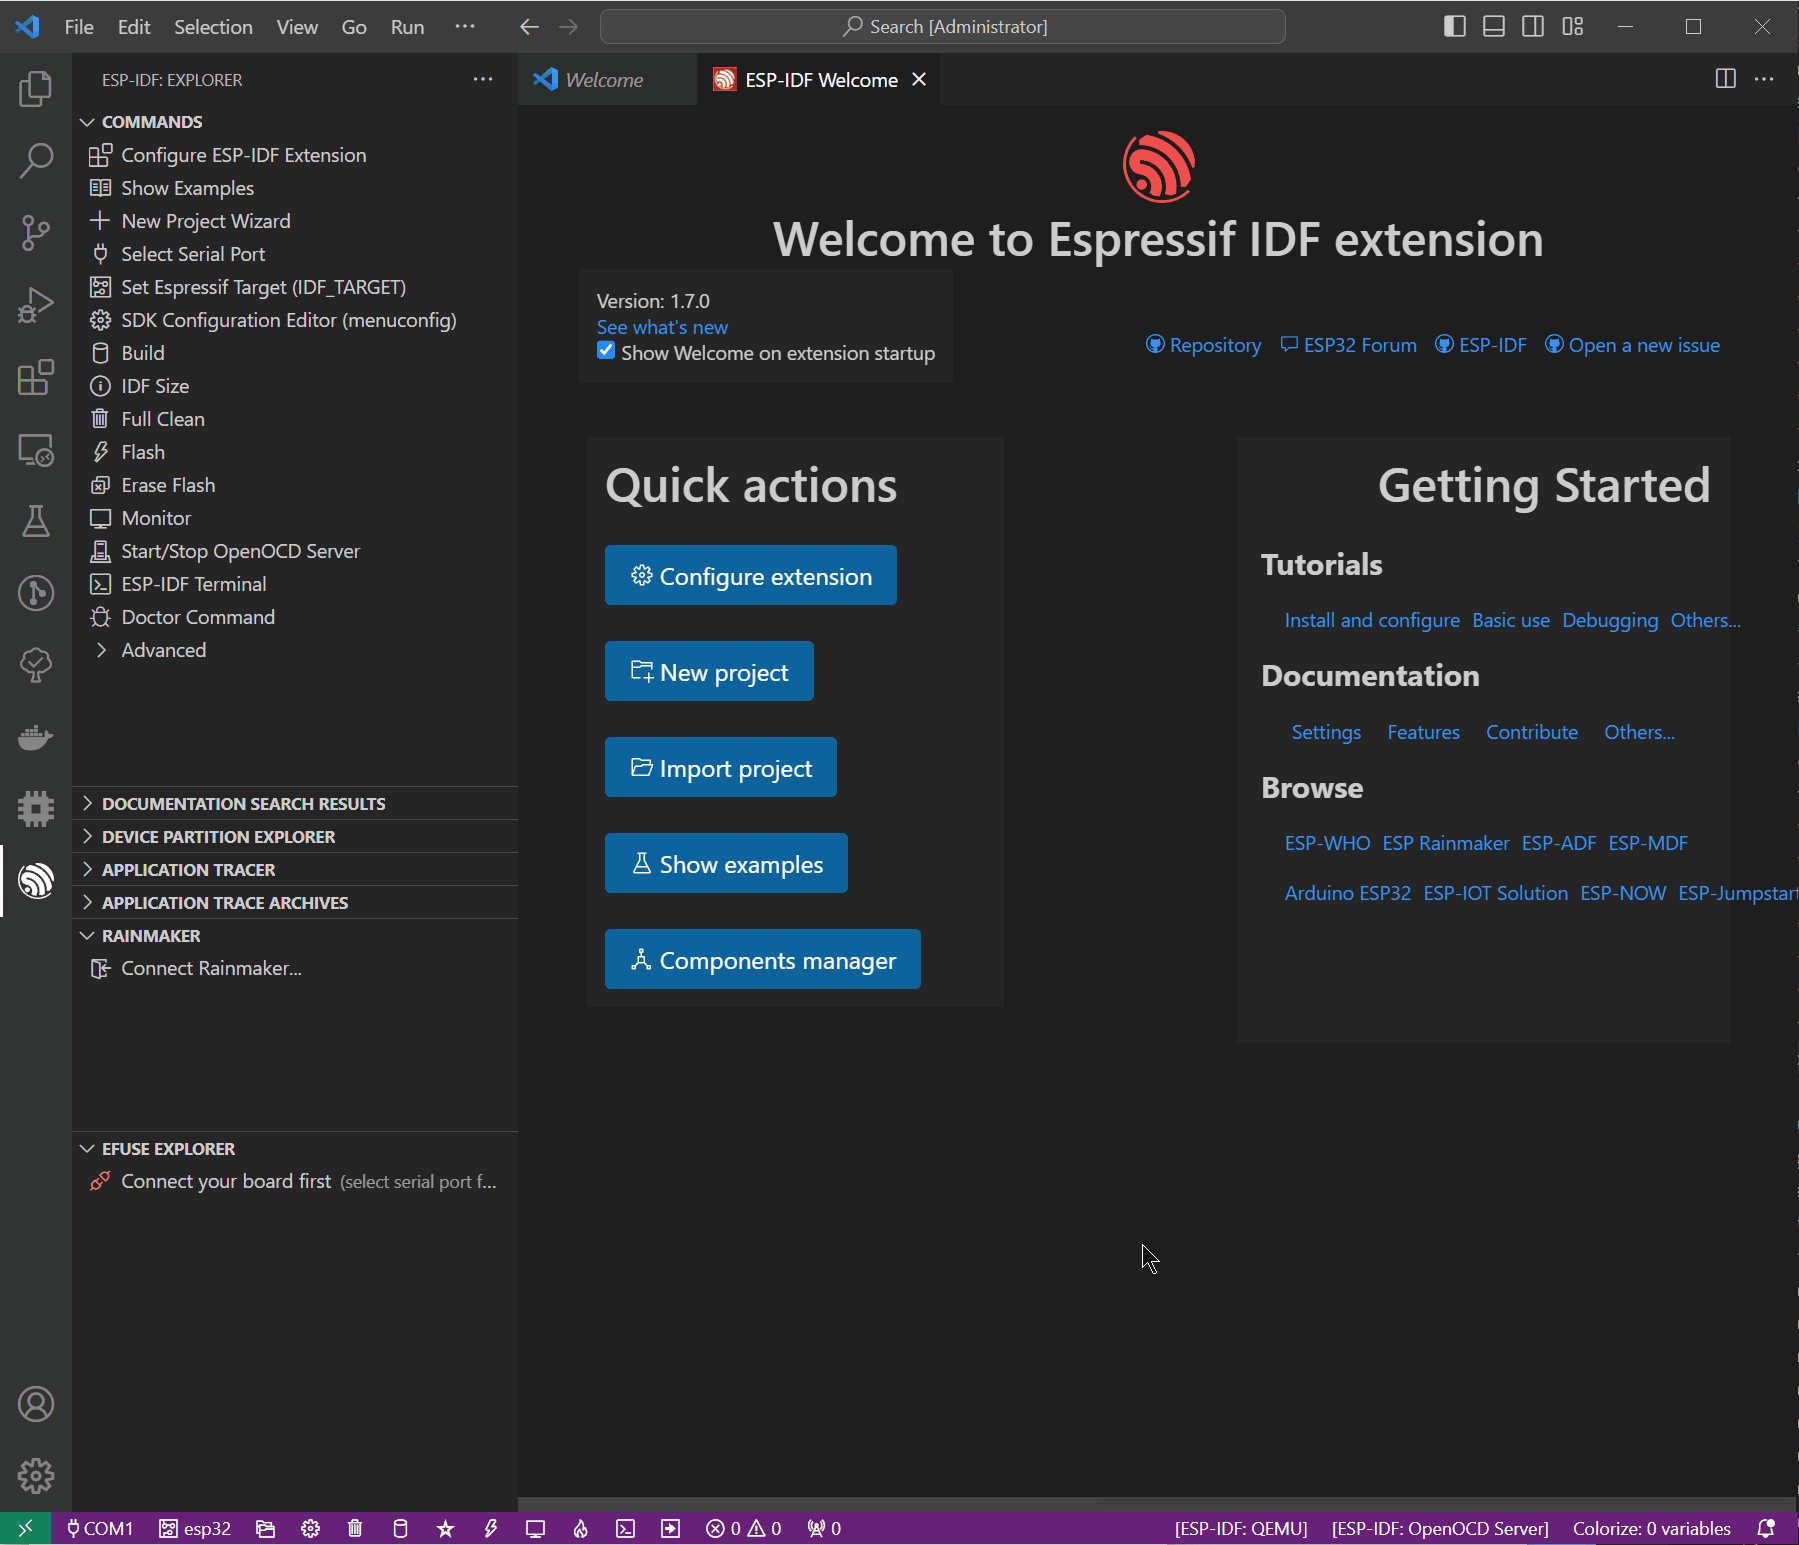Viewport: 1799px width, 1545px height.
Task: Open Run and Debug view
Action: point(36,305)
